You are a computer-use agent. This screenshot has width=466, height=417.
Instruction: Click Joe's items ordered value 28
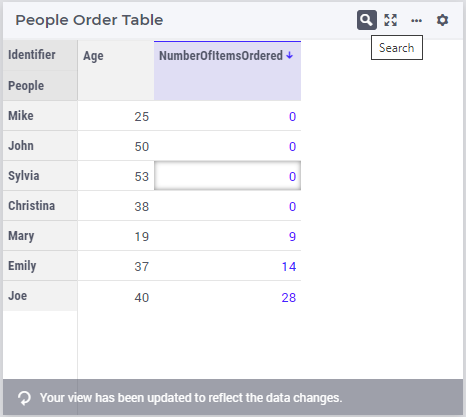[x=289, y=297]
